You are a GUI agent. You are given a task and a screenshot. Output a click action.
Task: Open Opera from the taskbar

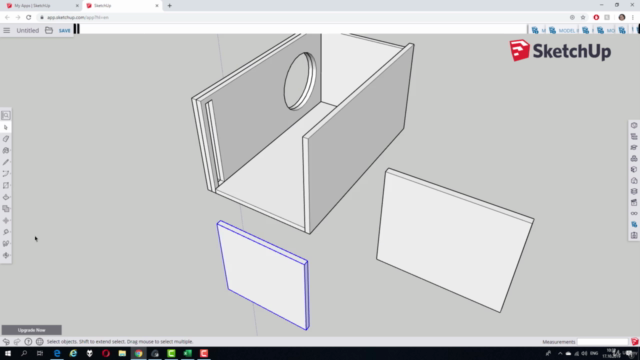pyautogui.click(x=106, y=353)
